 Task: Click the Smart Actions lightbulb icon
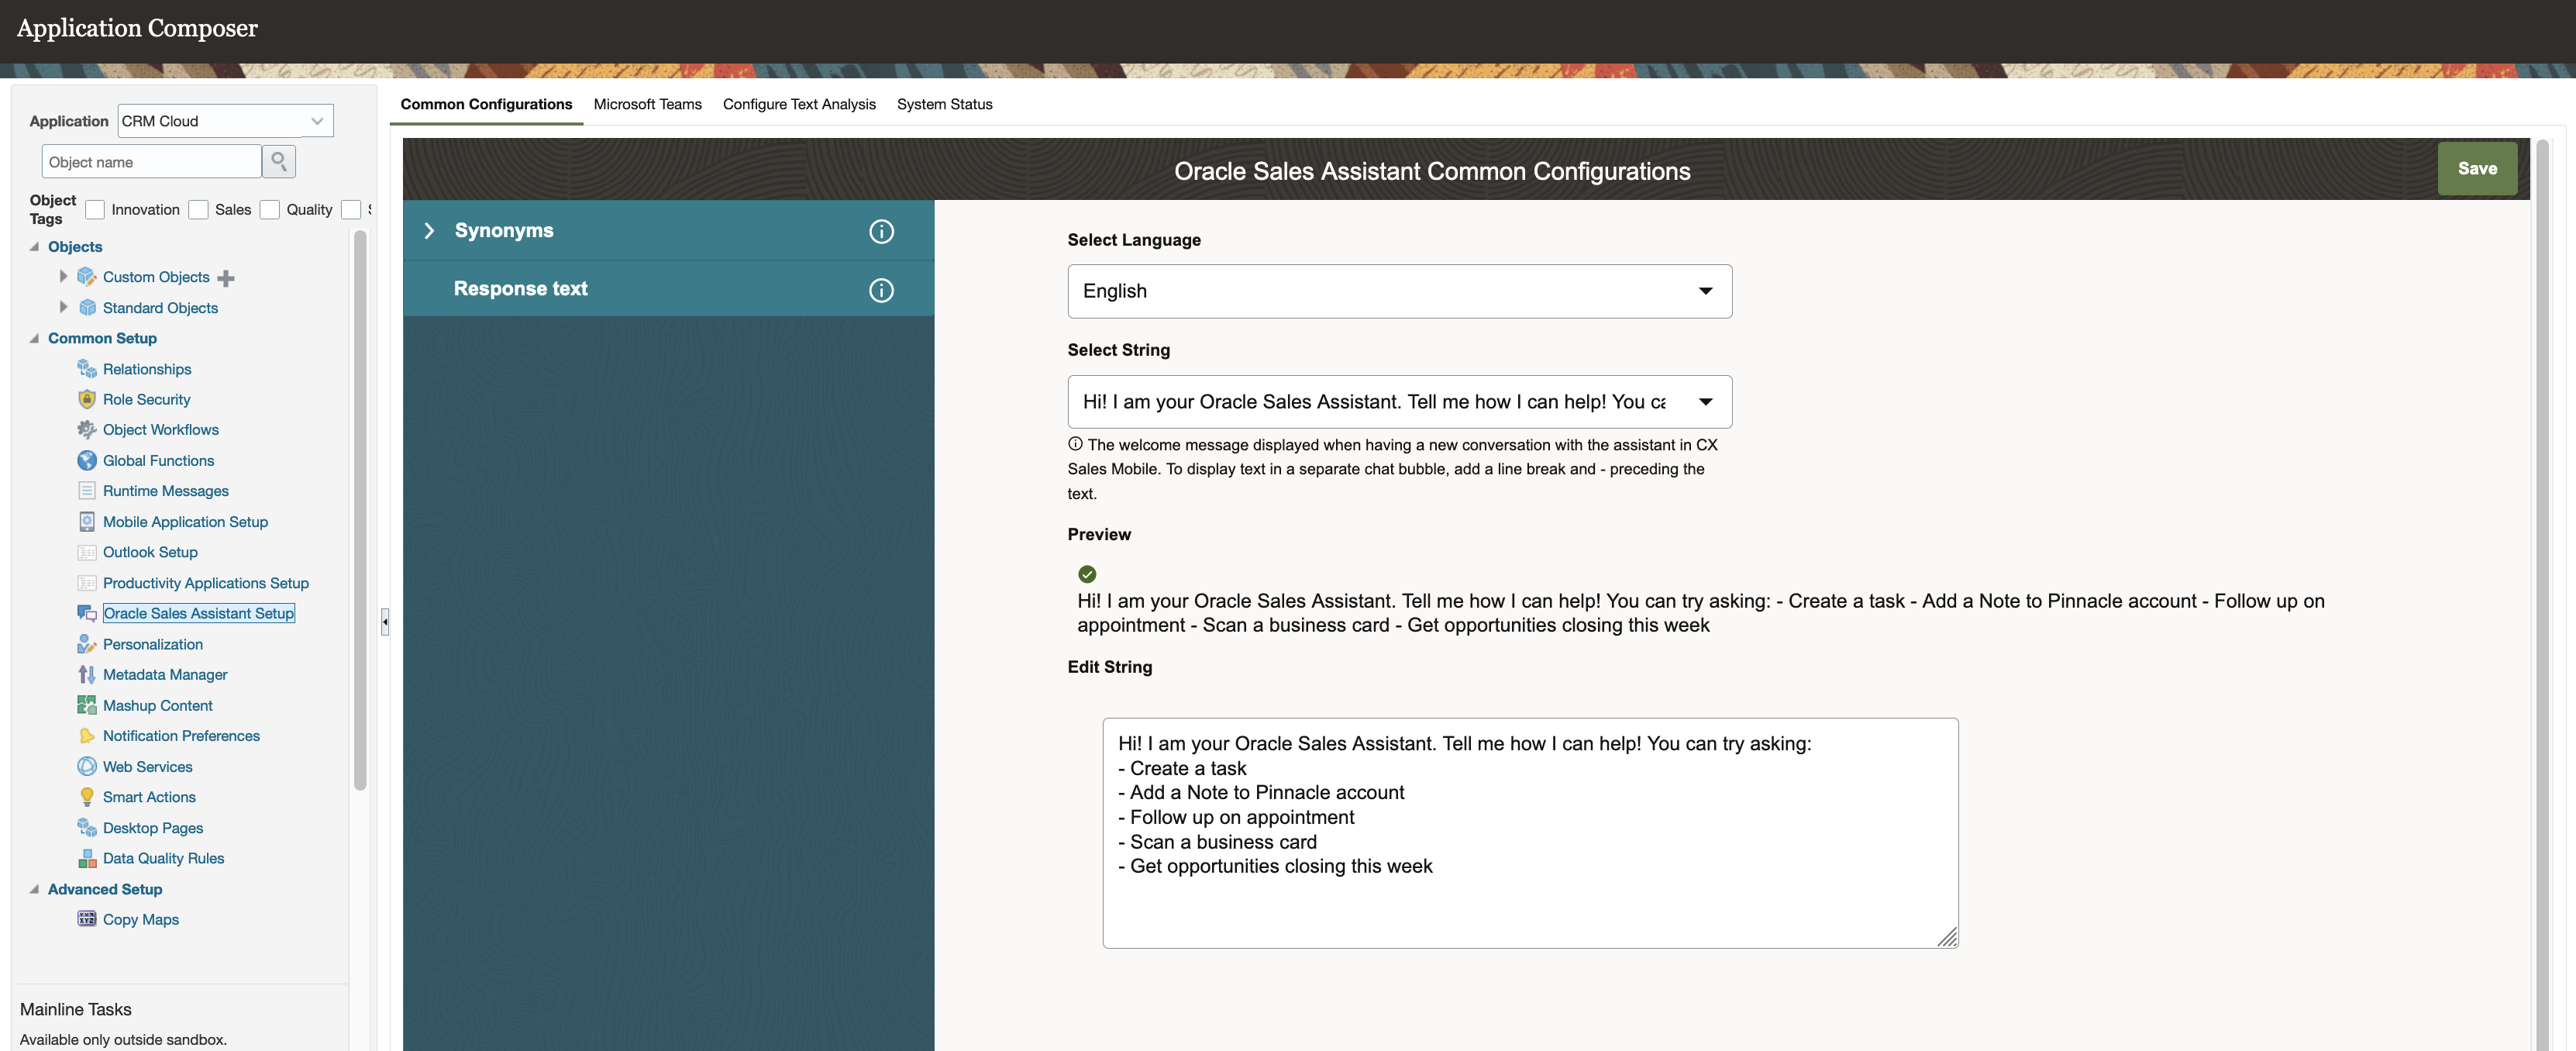coord(87,797)
